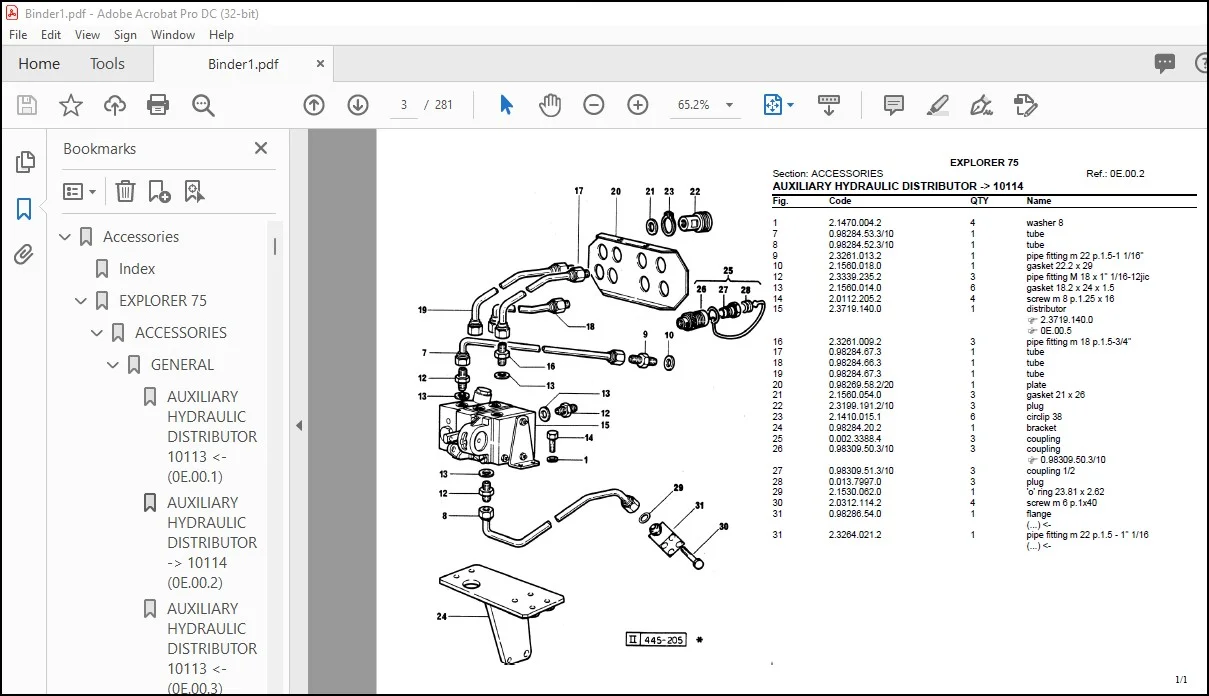Open the bookmark options dropdown menu
This screenshot has width=1209, height=696.
(80, 191)
